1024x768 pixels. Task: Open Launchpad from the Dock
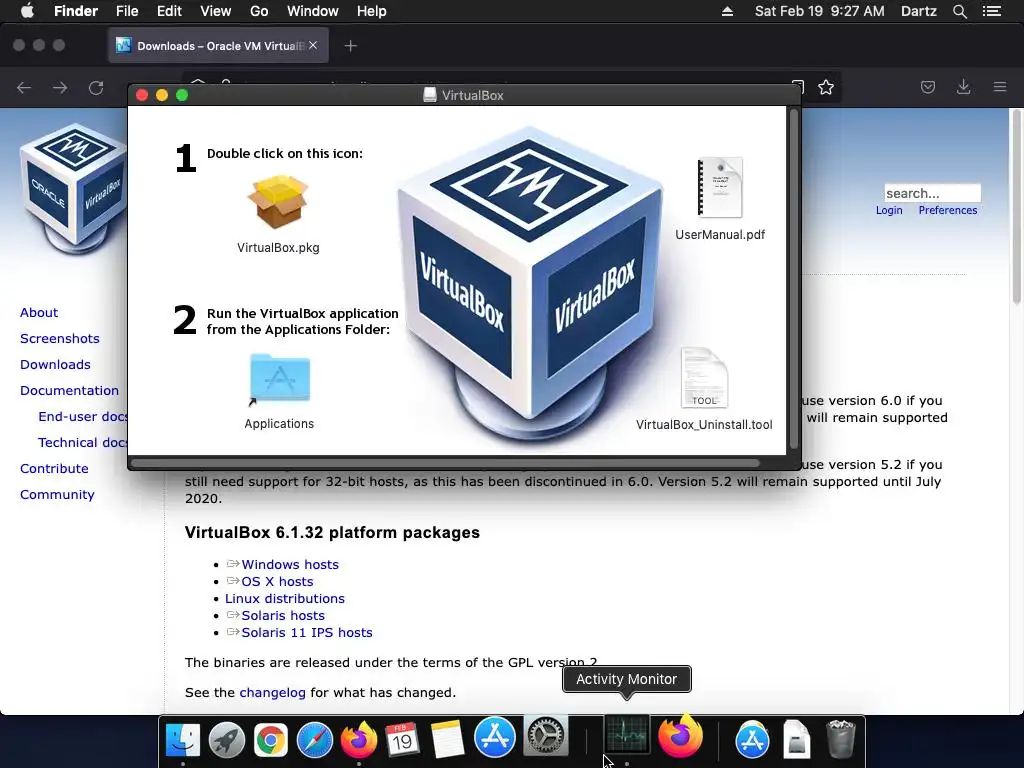227,739
